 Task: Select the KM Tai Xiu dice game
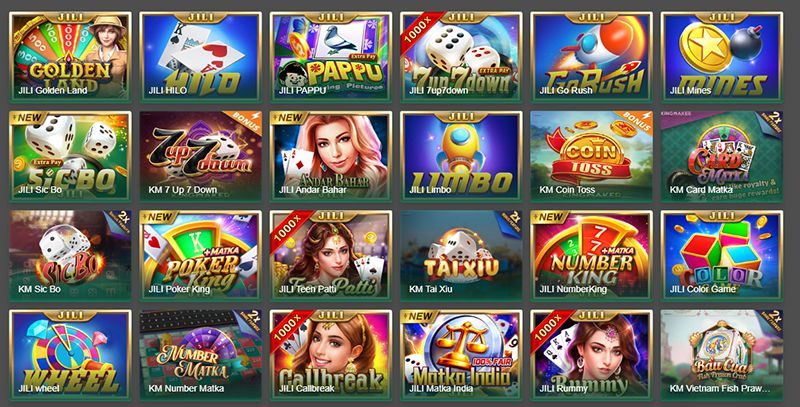[461, 256]
